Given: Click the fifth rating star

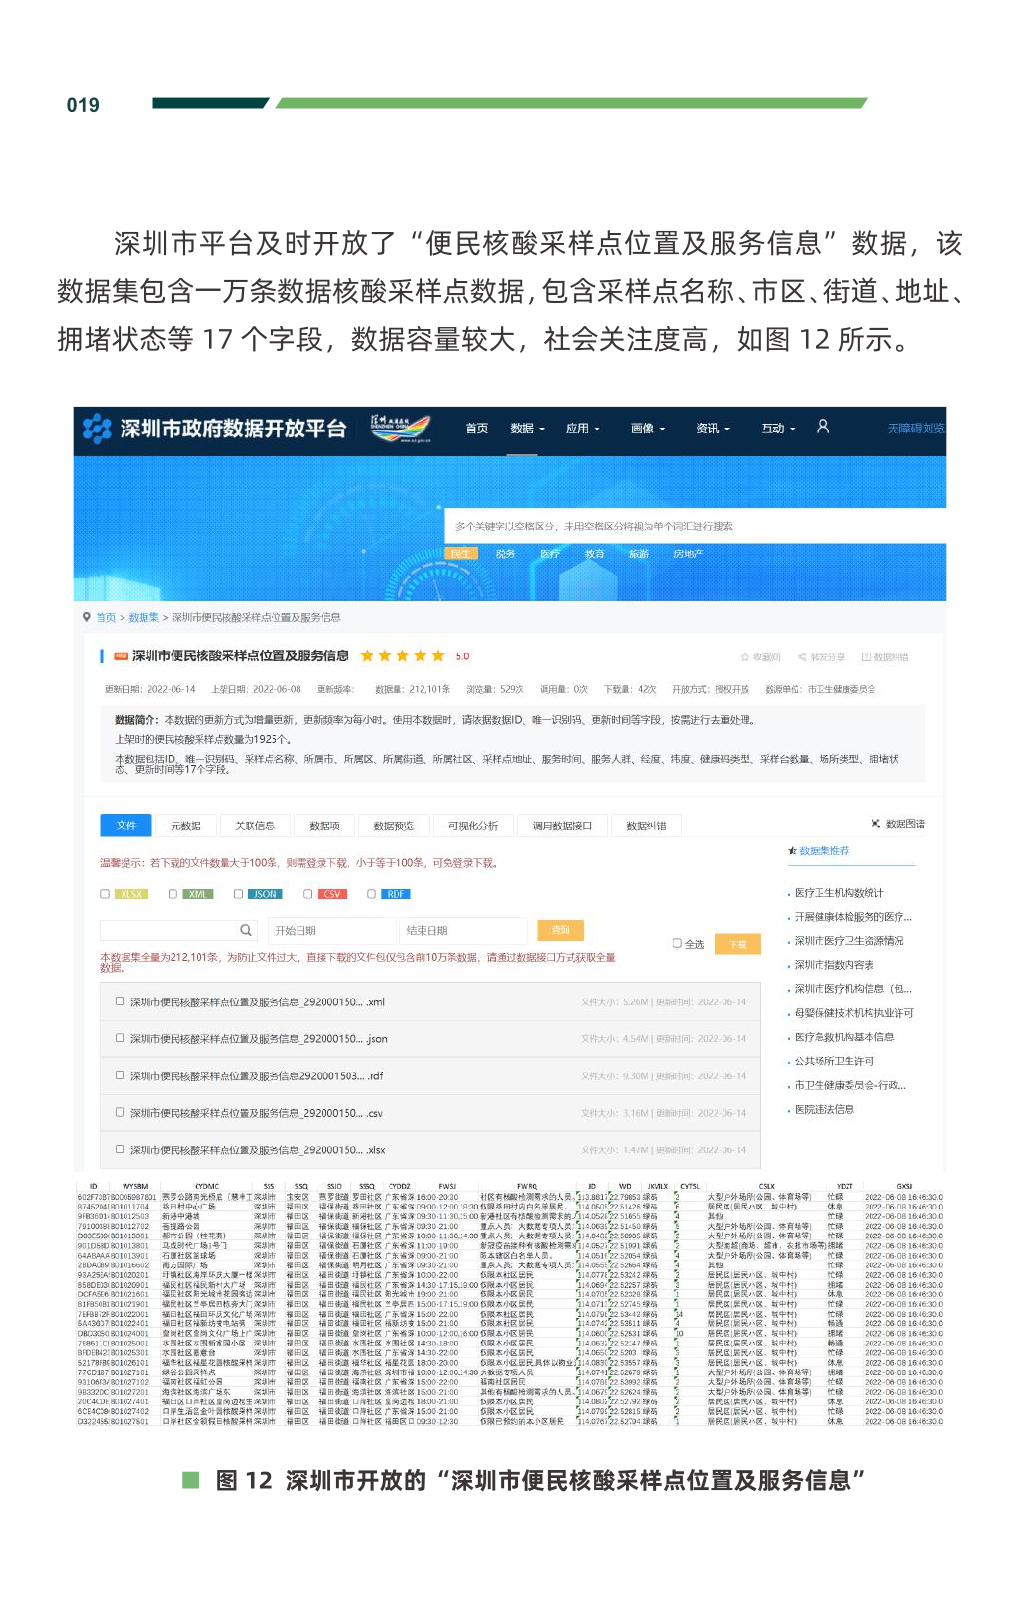Looking at the screenshot, I should 438,656.
